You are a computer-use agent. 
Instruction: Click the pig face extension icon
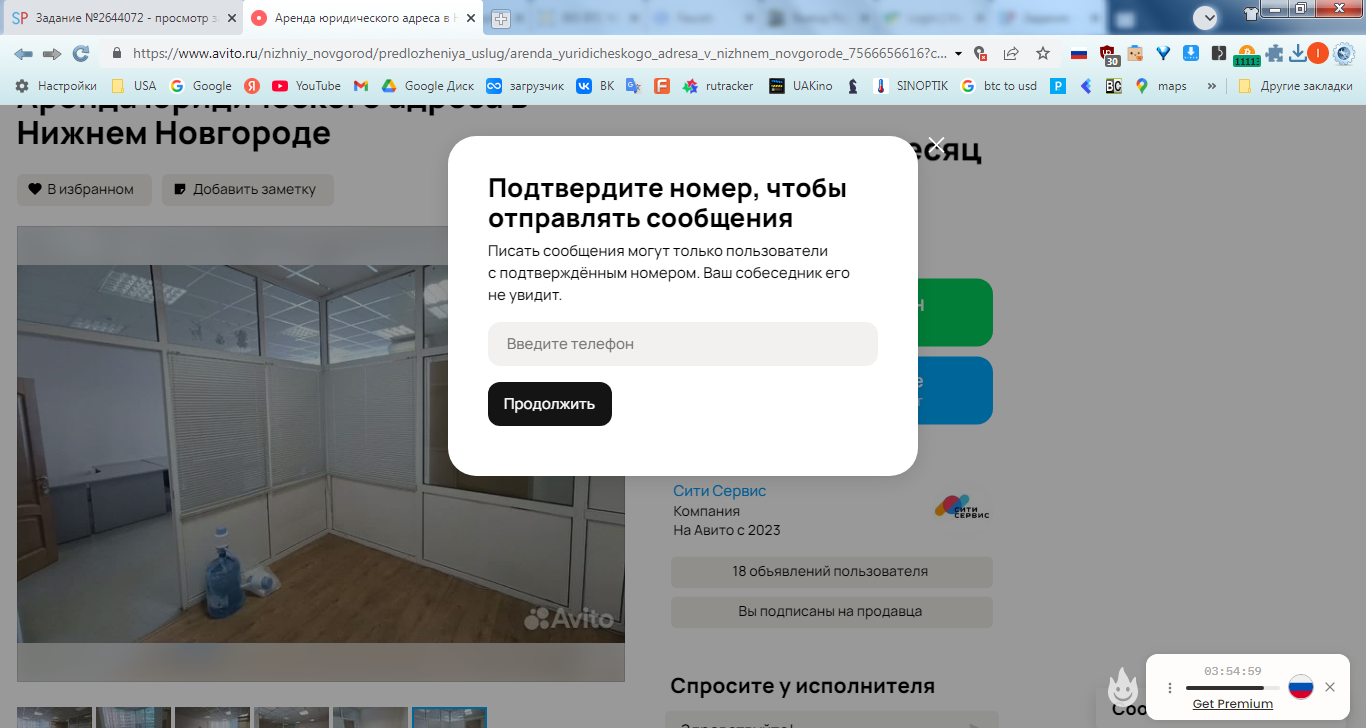point(1135,53)
